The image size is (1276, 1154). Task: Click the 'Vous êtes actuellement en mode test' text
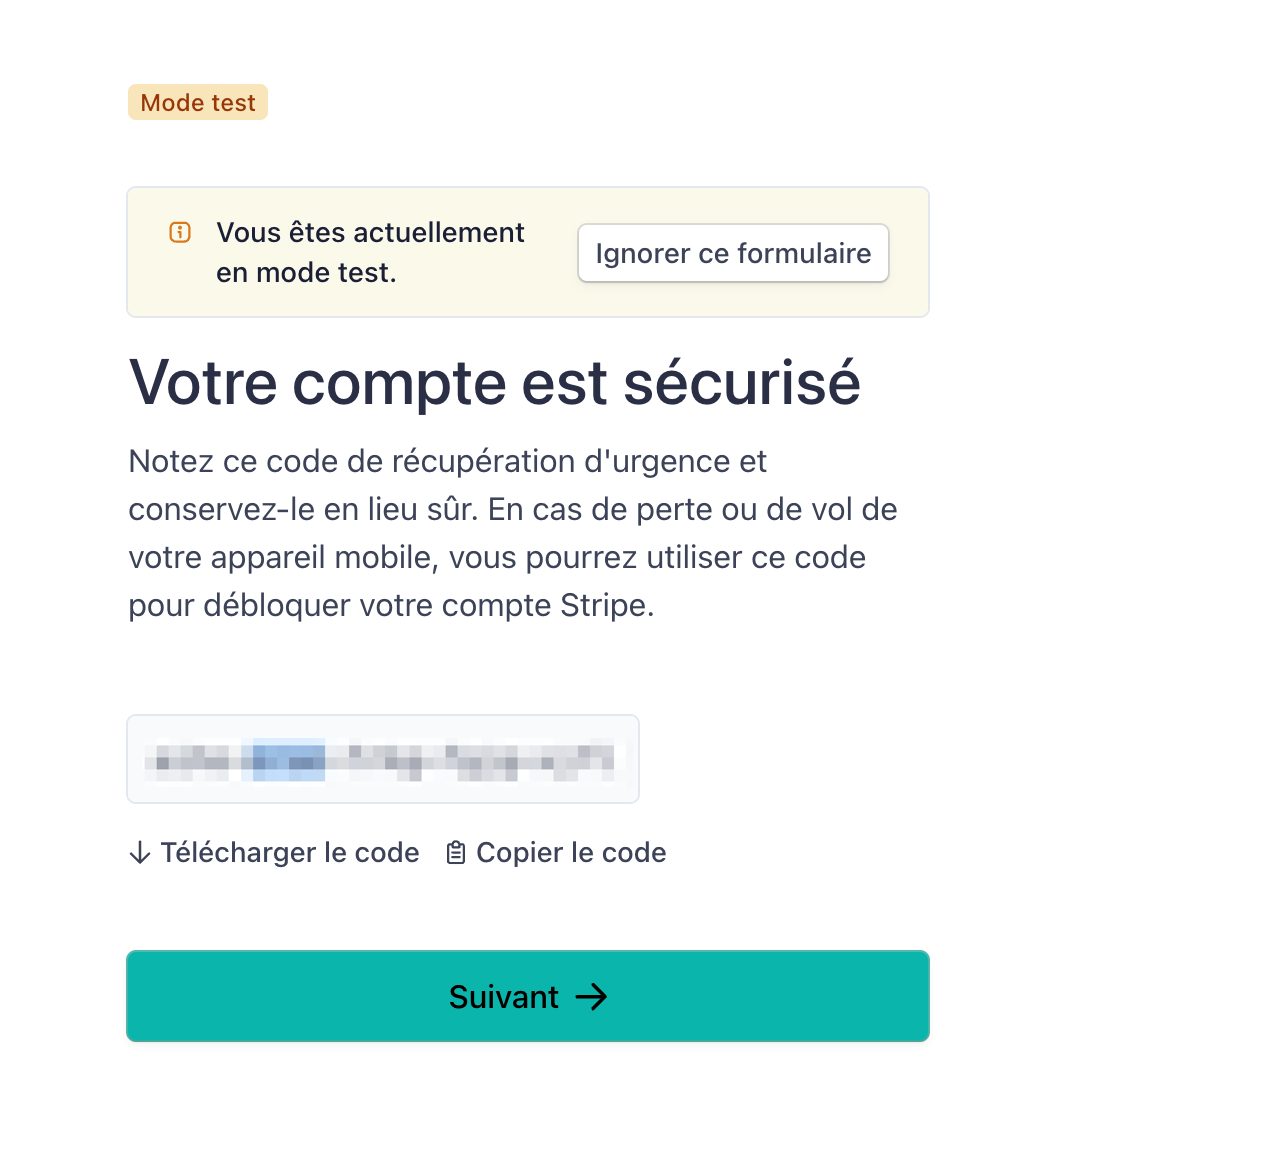click(x=371, y=252)
